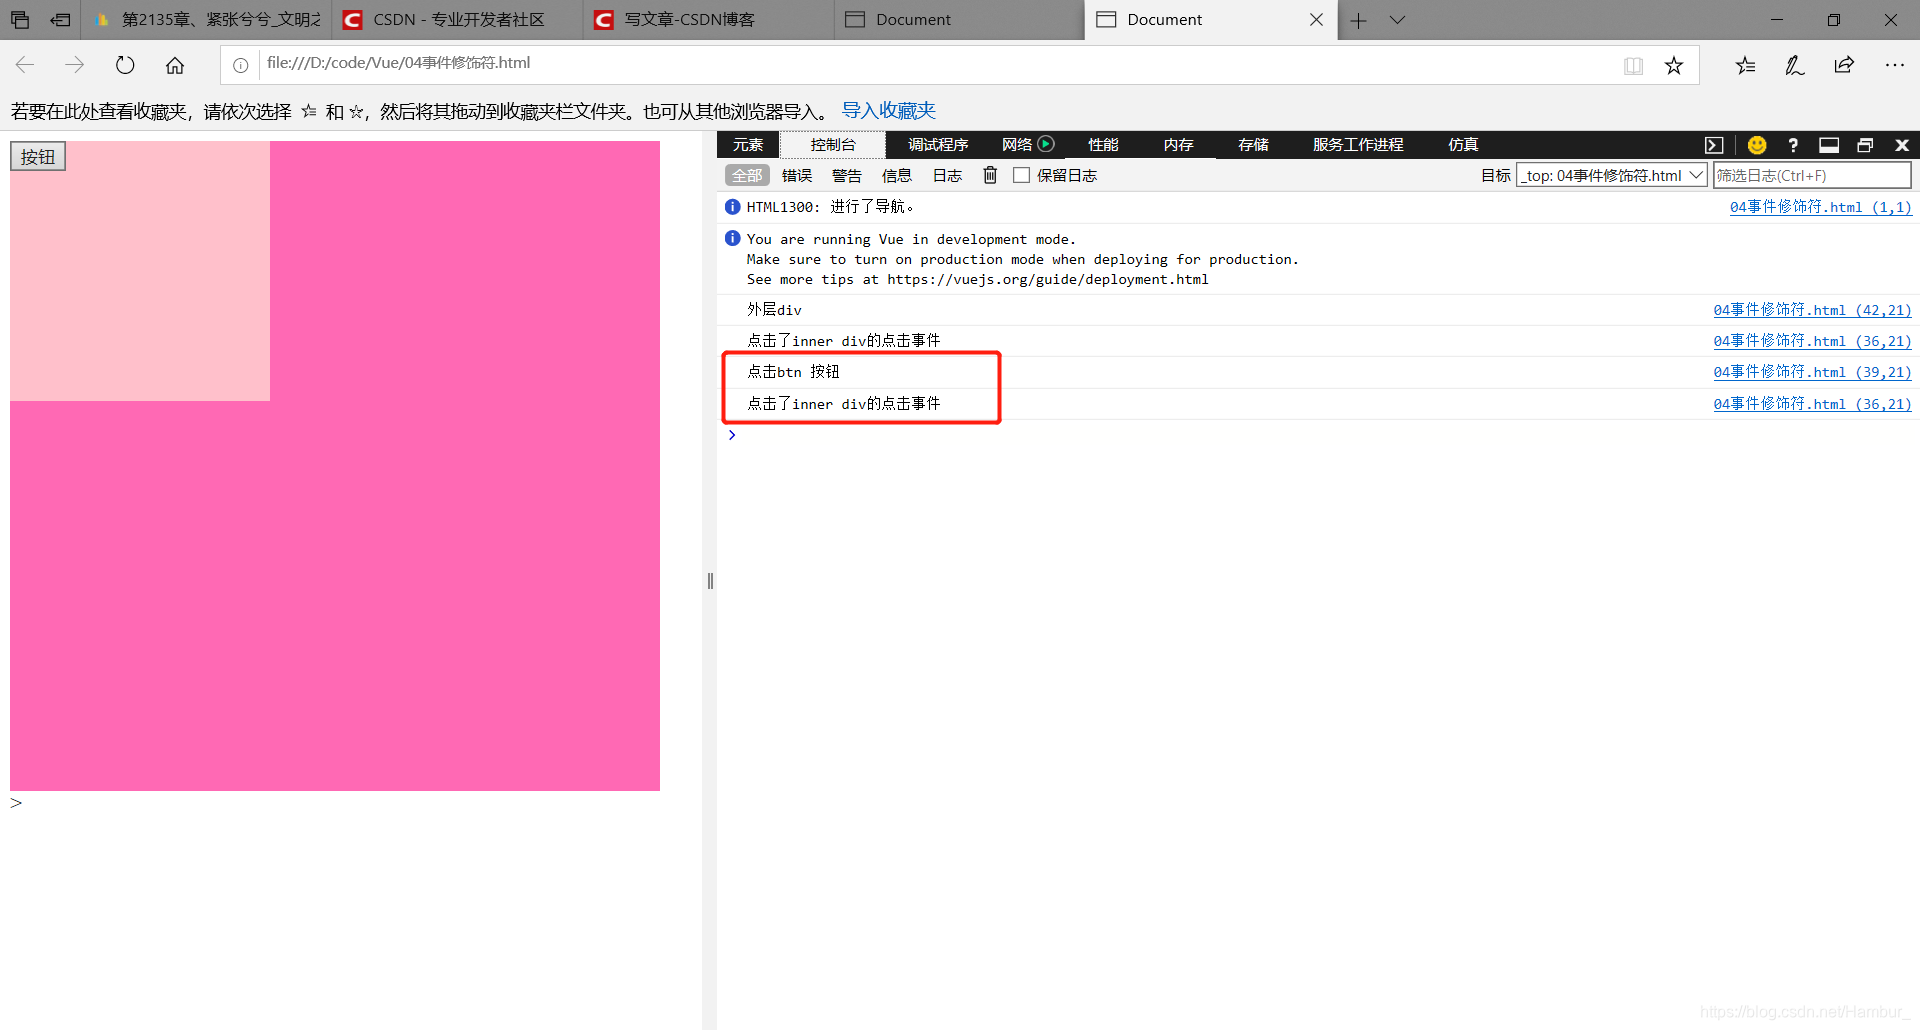
Task: Open the 仿真 devtools tab
Action: point(1463,145)
